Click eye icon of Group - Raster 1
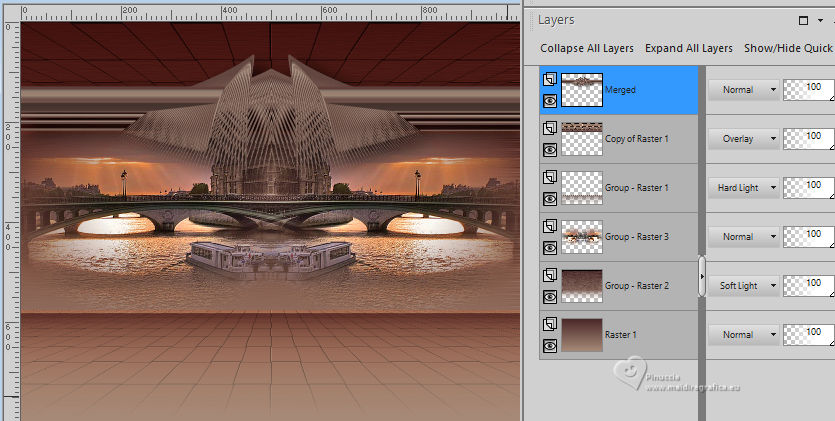Screen dimensions: 835x421 pyautogui.click(x=549, y=198)
